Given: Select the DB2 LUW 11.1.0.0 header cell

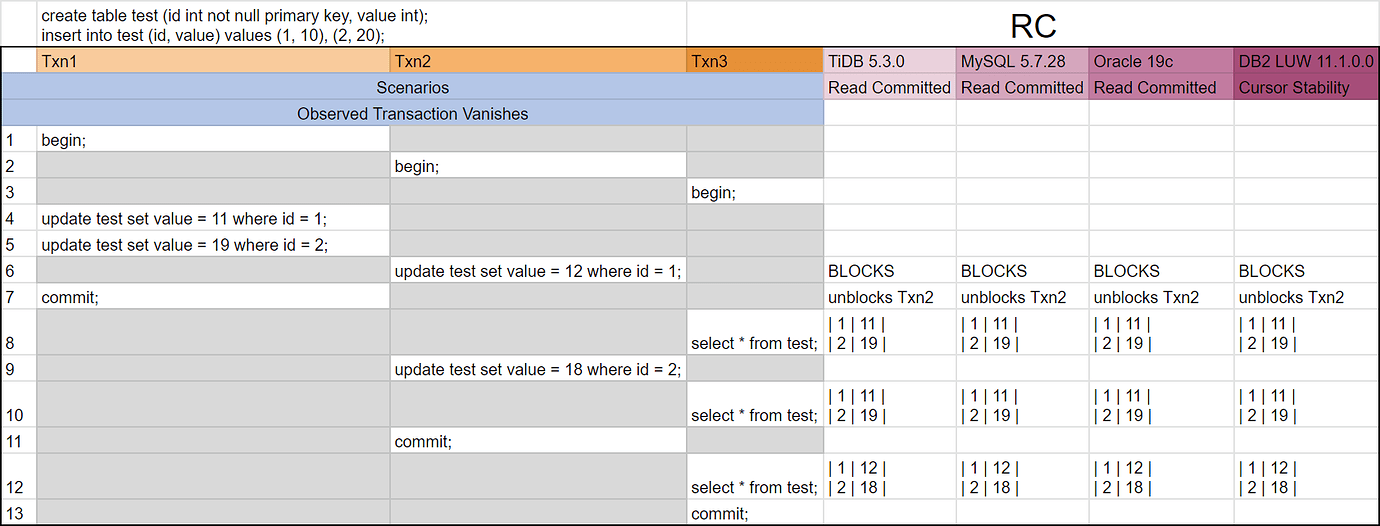Looking at the screenshot, I should click(1306, 61).
